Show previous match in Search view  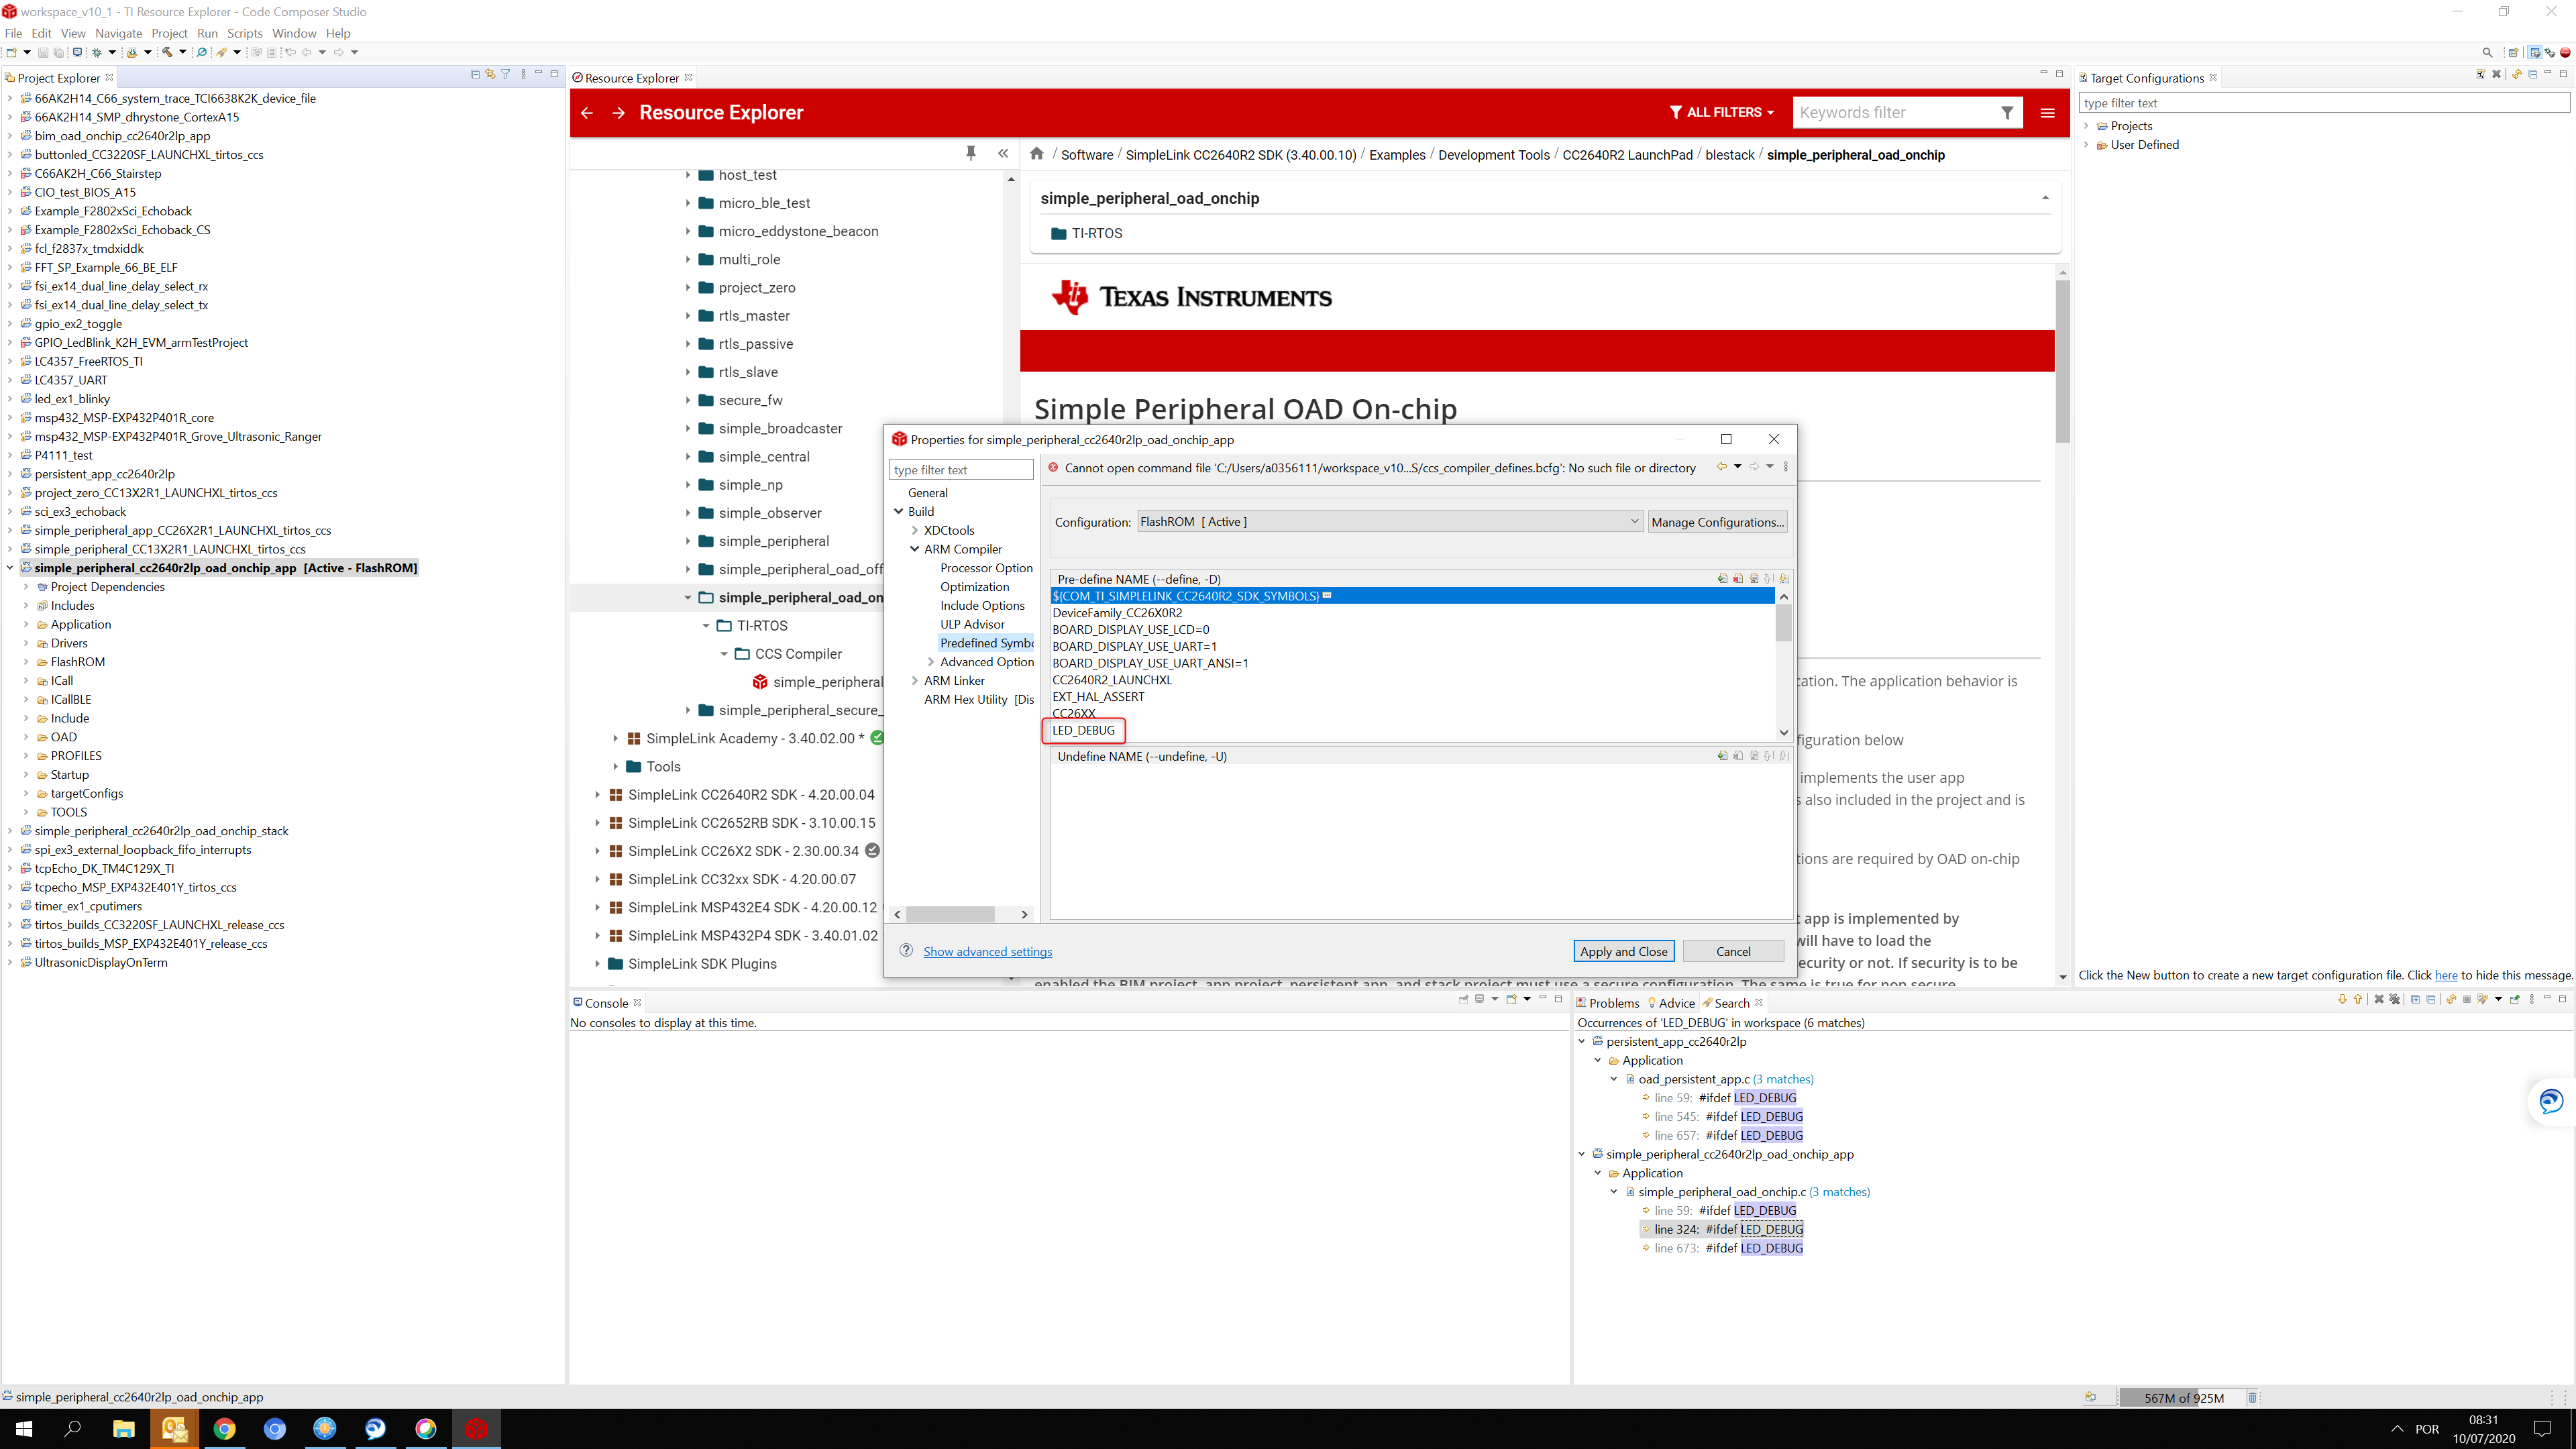pyautogui.click(x=2358, y=999)
